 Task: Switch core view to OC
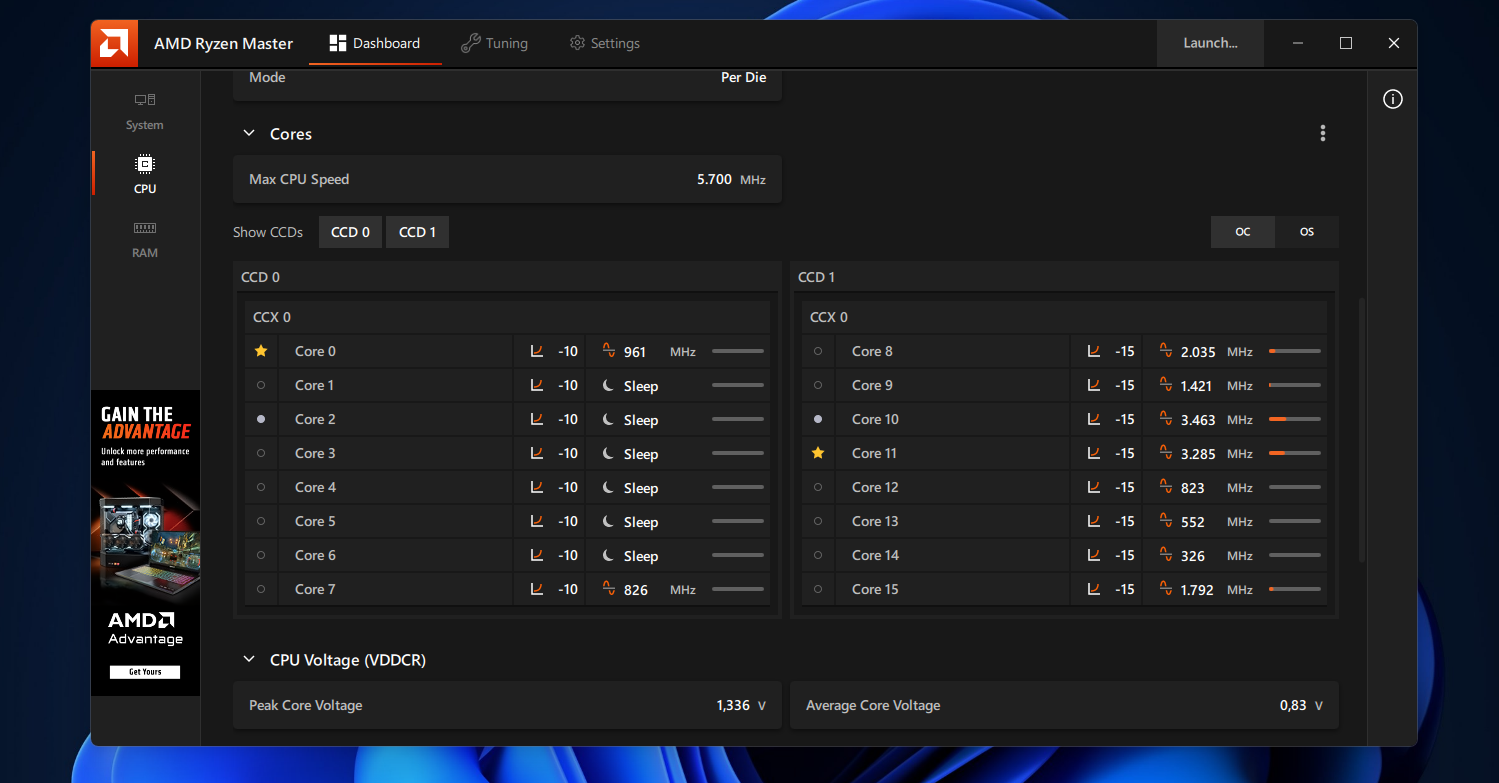point(1243,232)
